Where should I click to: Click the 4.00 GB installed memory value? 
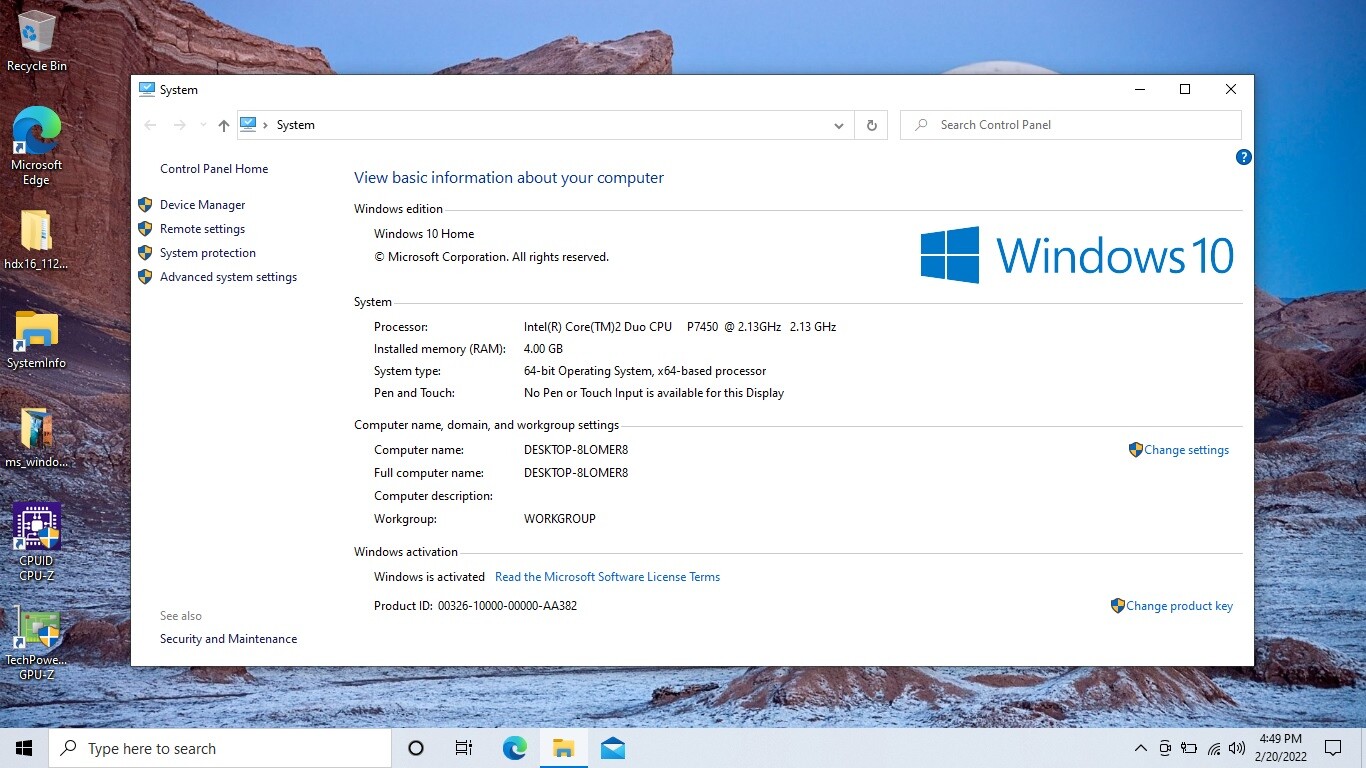pos(543,349)
